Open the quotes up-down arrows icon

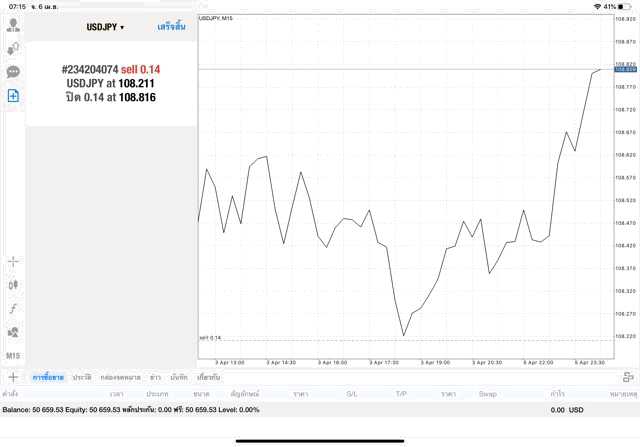click(x=13, y=48)
